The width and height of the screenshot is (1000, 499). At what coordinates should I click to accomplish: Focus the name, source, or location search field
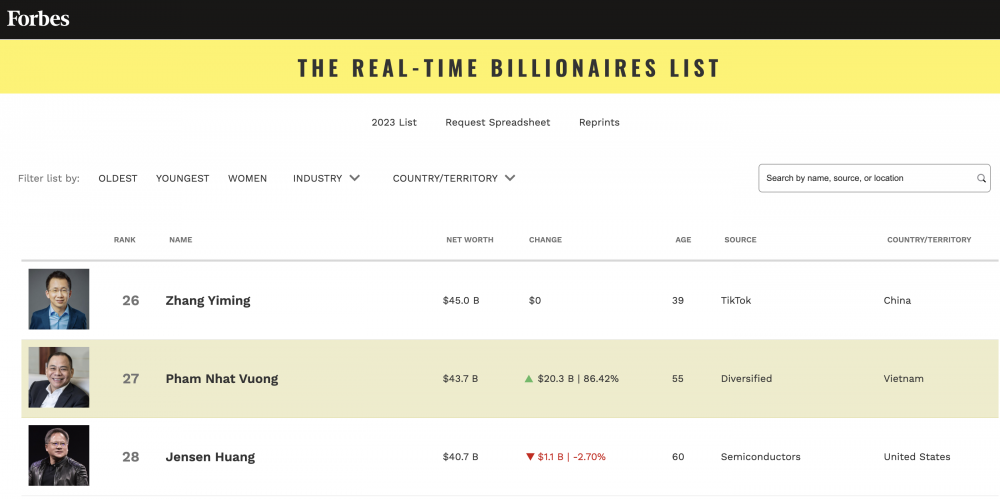(874, 178)
